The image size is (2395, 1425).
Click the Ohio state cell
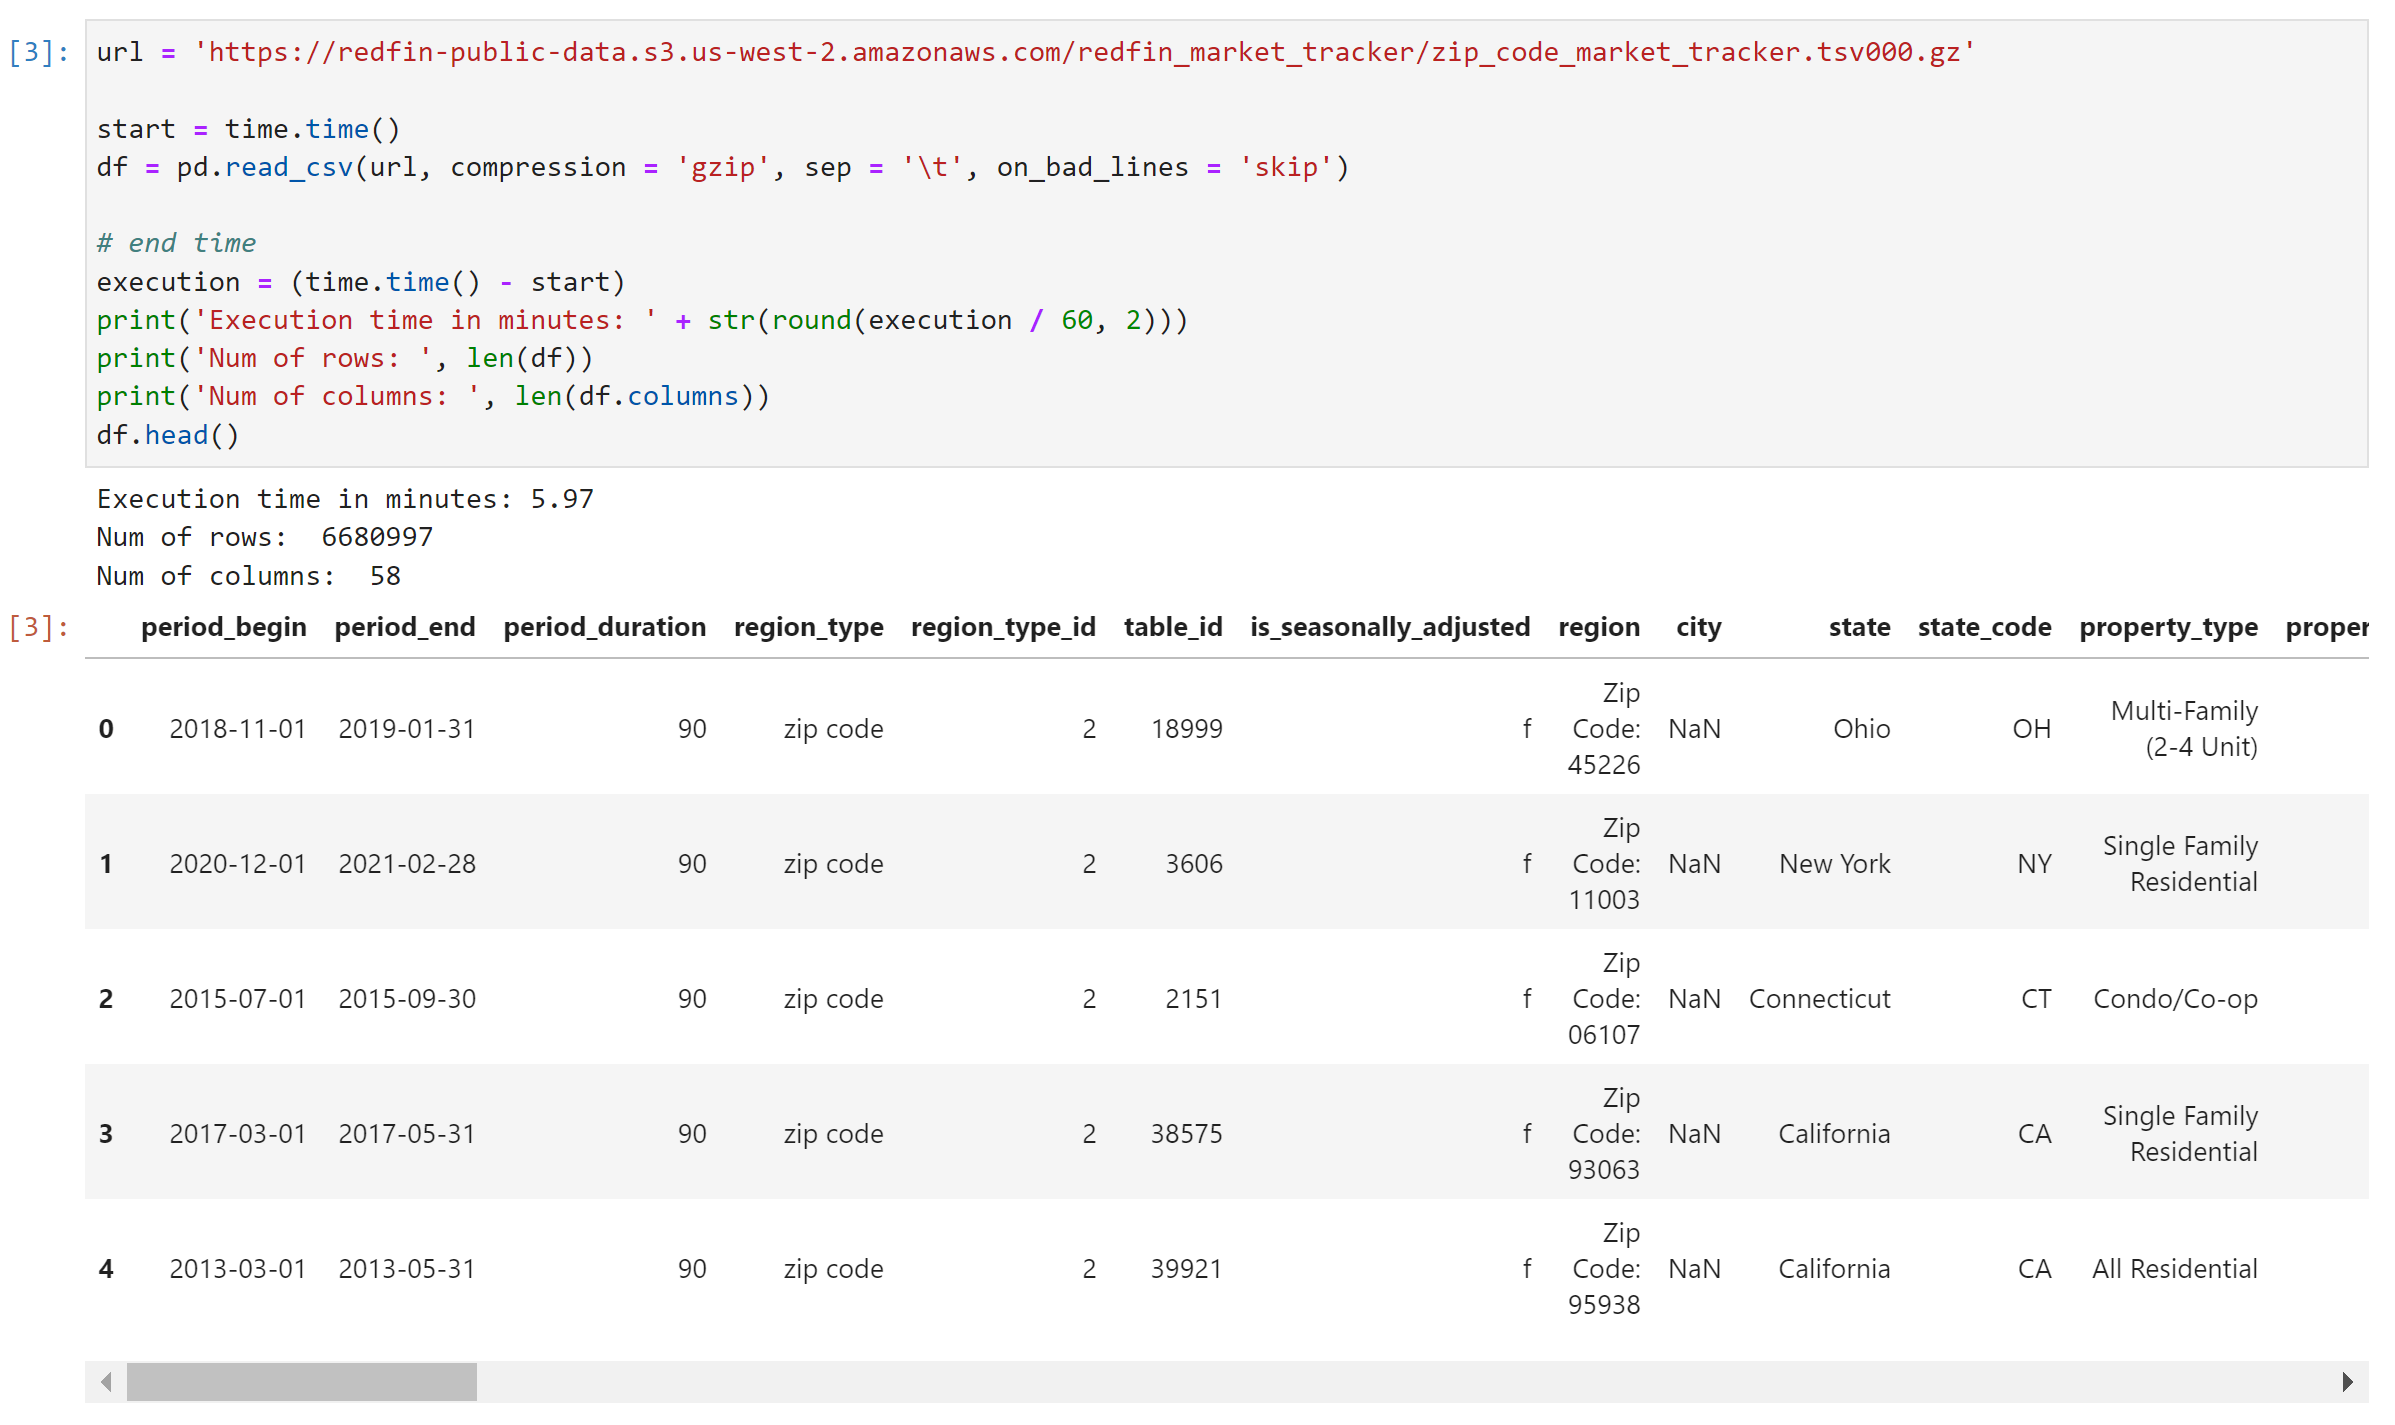tap(1860, 729)
